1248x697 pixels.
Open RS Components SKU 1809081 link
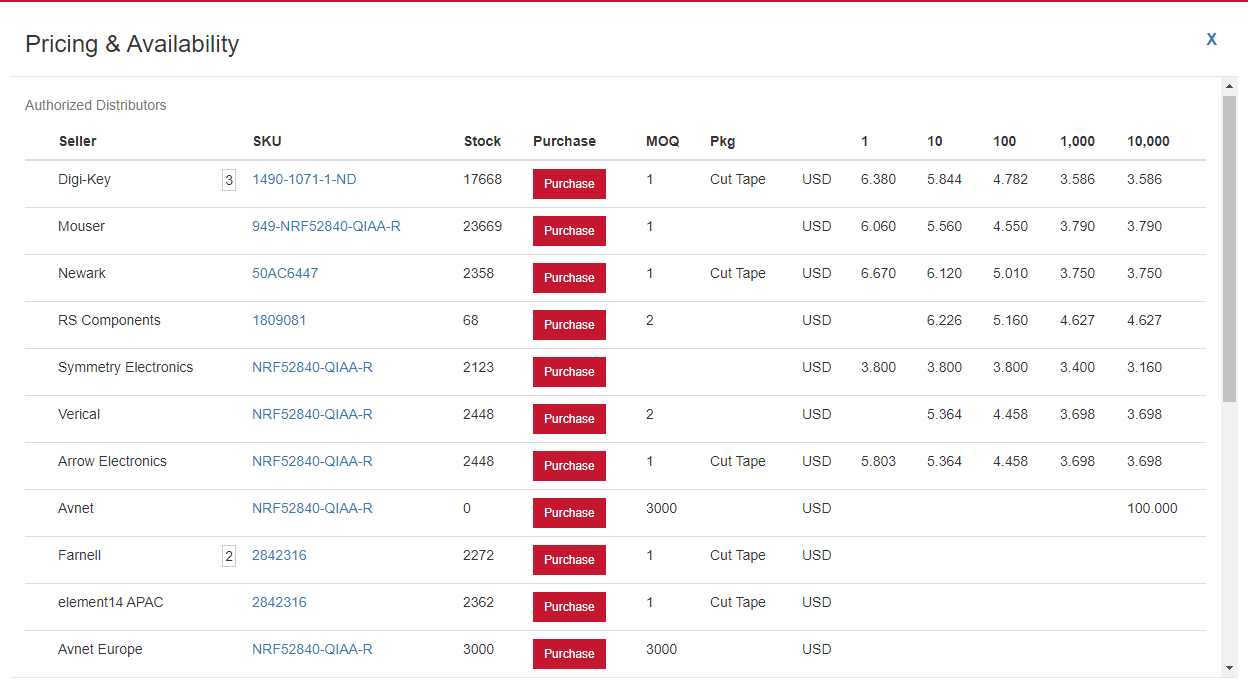pyautogui.click(x=279, y=321)
